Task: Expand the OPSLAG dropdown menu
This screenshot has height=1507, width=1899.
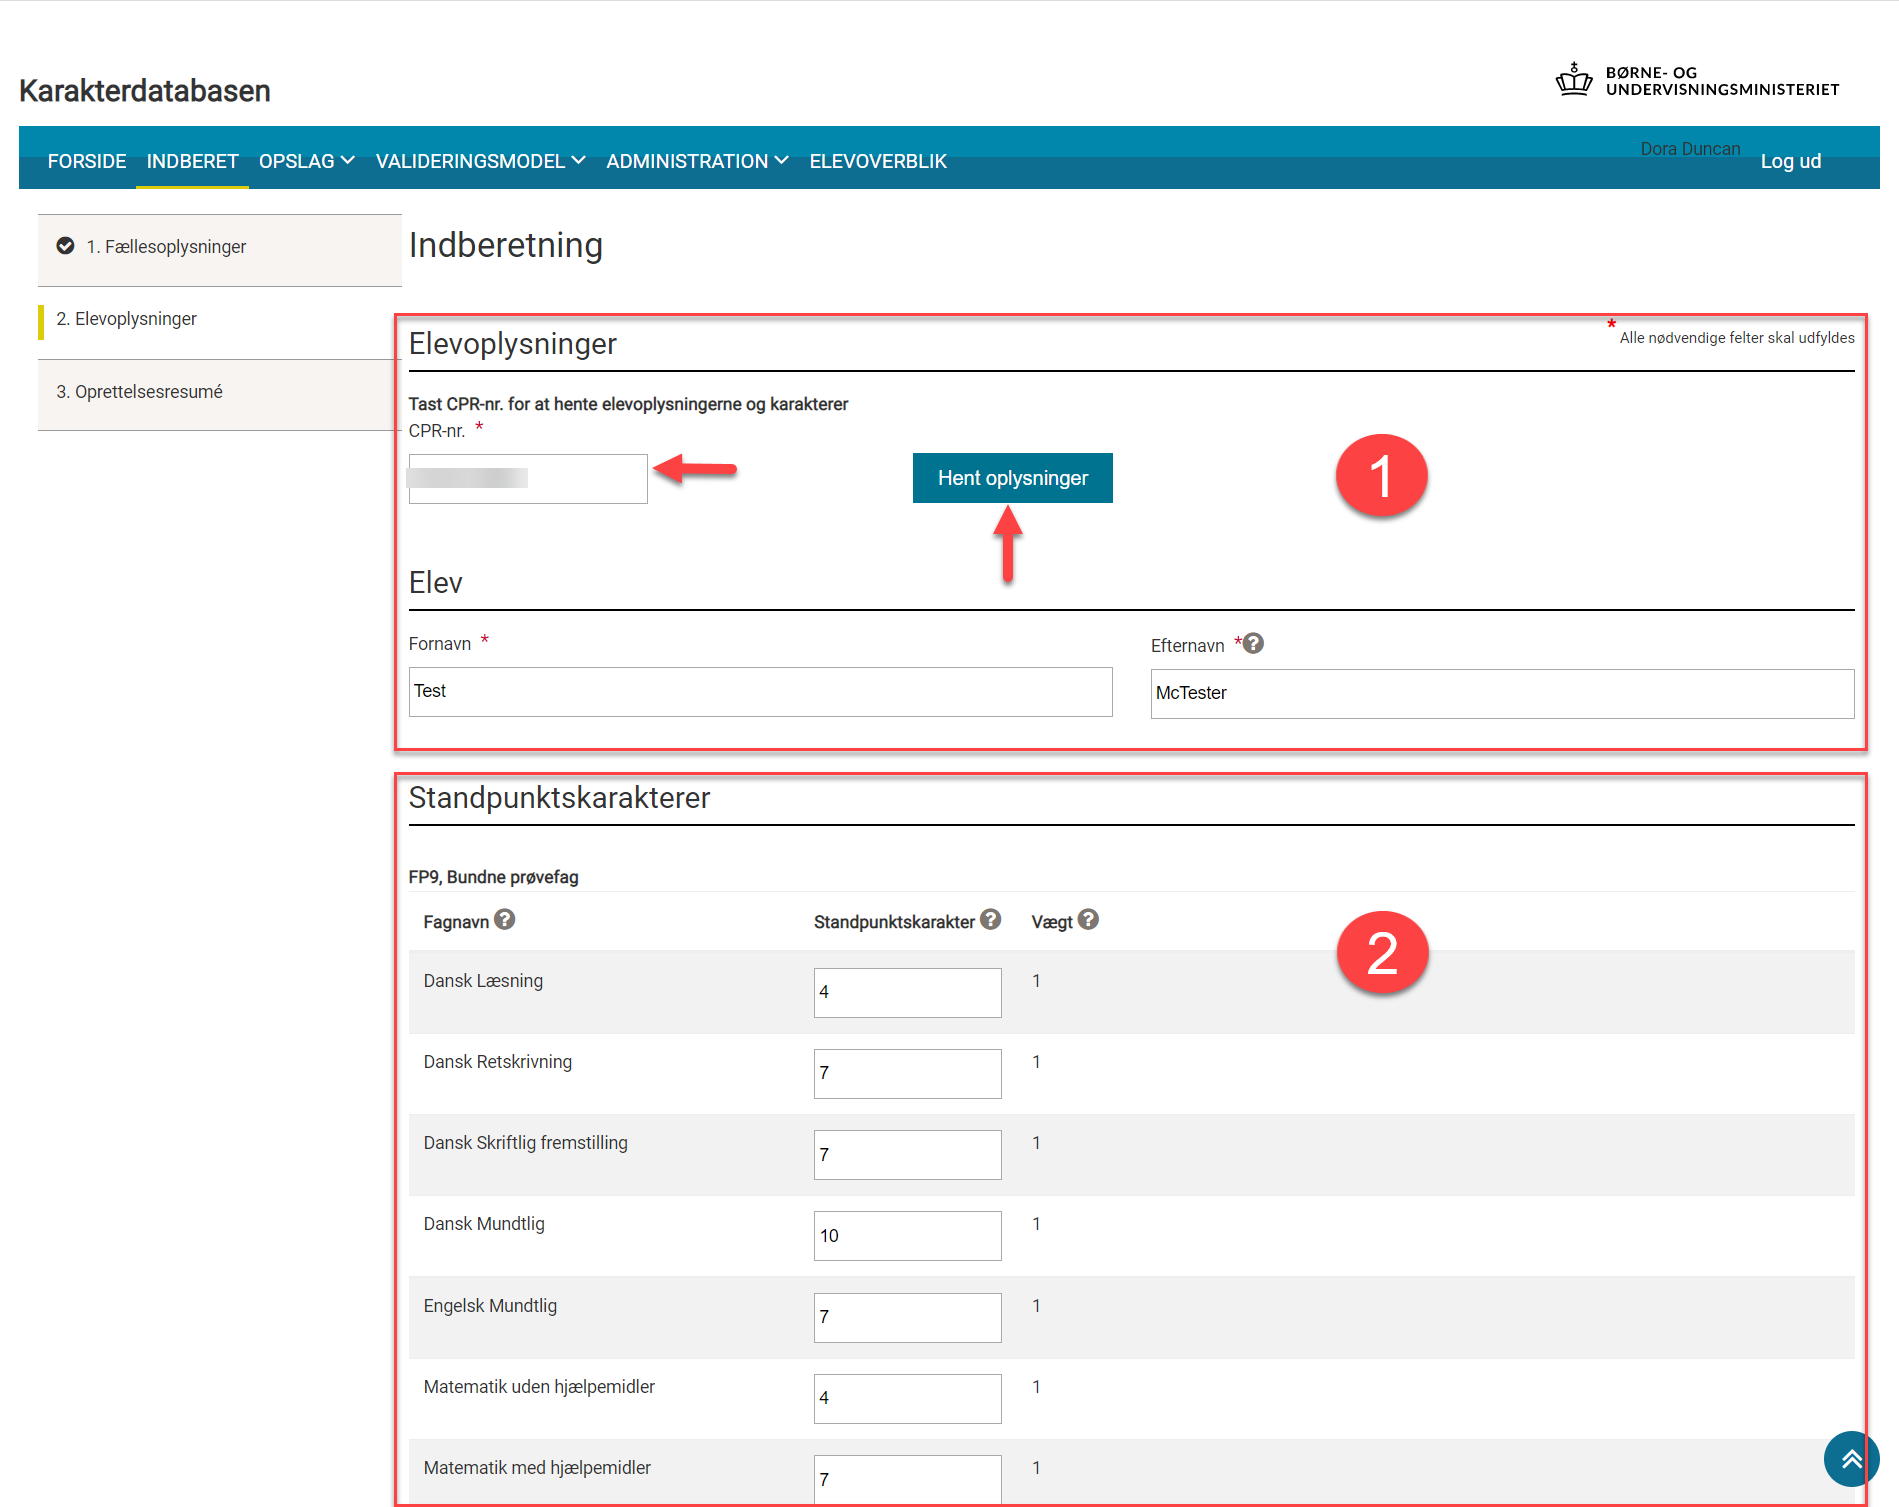Action: click(x=306, y=161)
